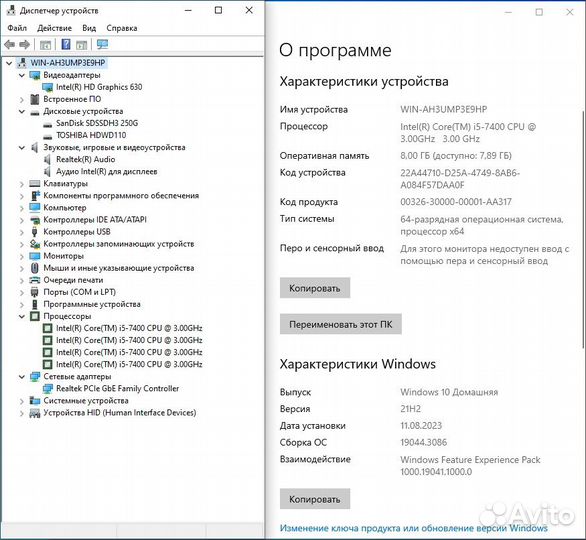
Task: Open the Файл menu
Action: tap(17, 28)
